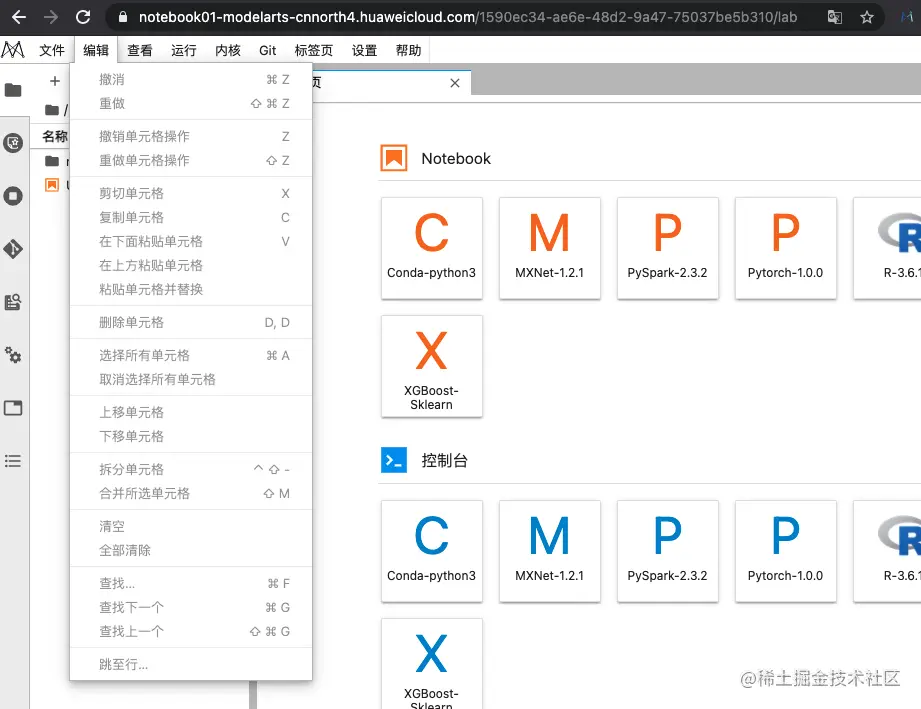Launch MXNet-1.2.1 notebook

[x=550, y=248]
